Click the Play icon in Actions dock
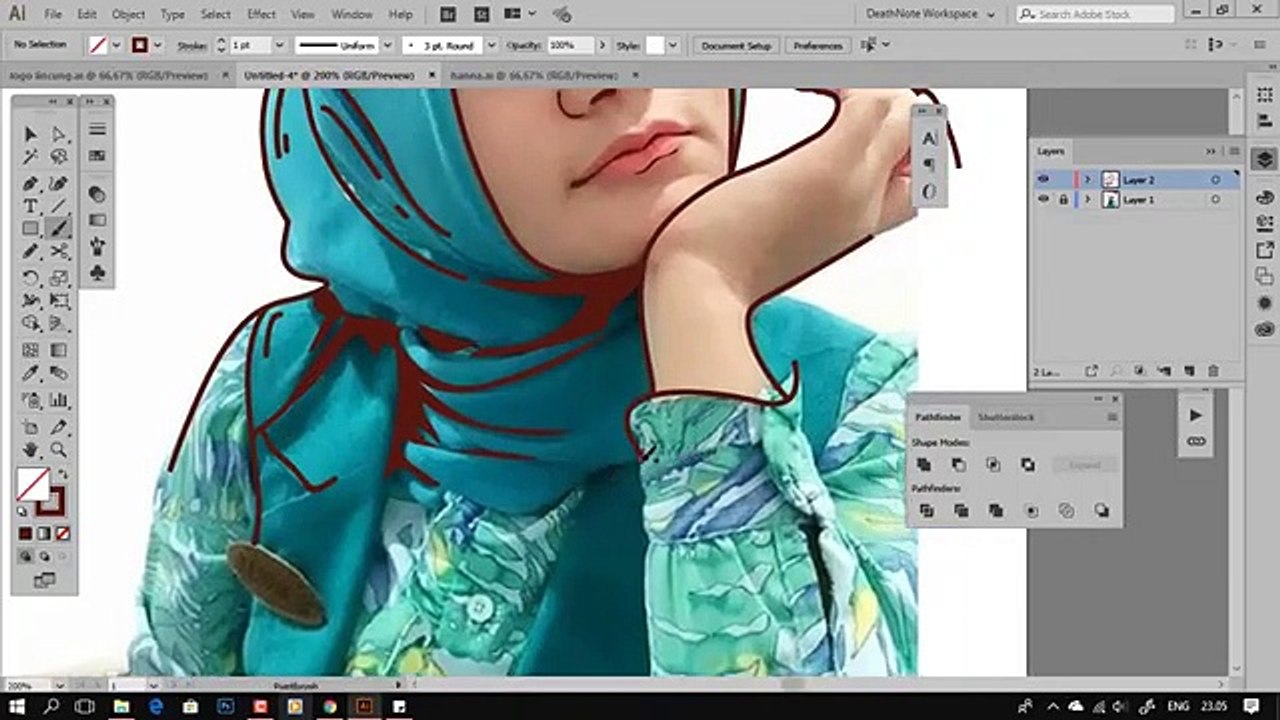Screen dimensions: 1280x720 point(1196,415)
